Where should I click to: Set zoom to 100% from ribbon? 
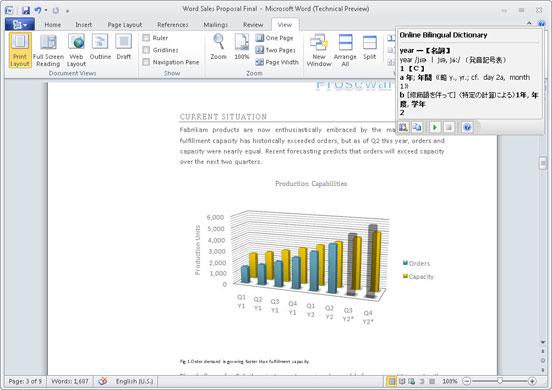pos(242,47)
